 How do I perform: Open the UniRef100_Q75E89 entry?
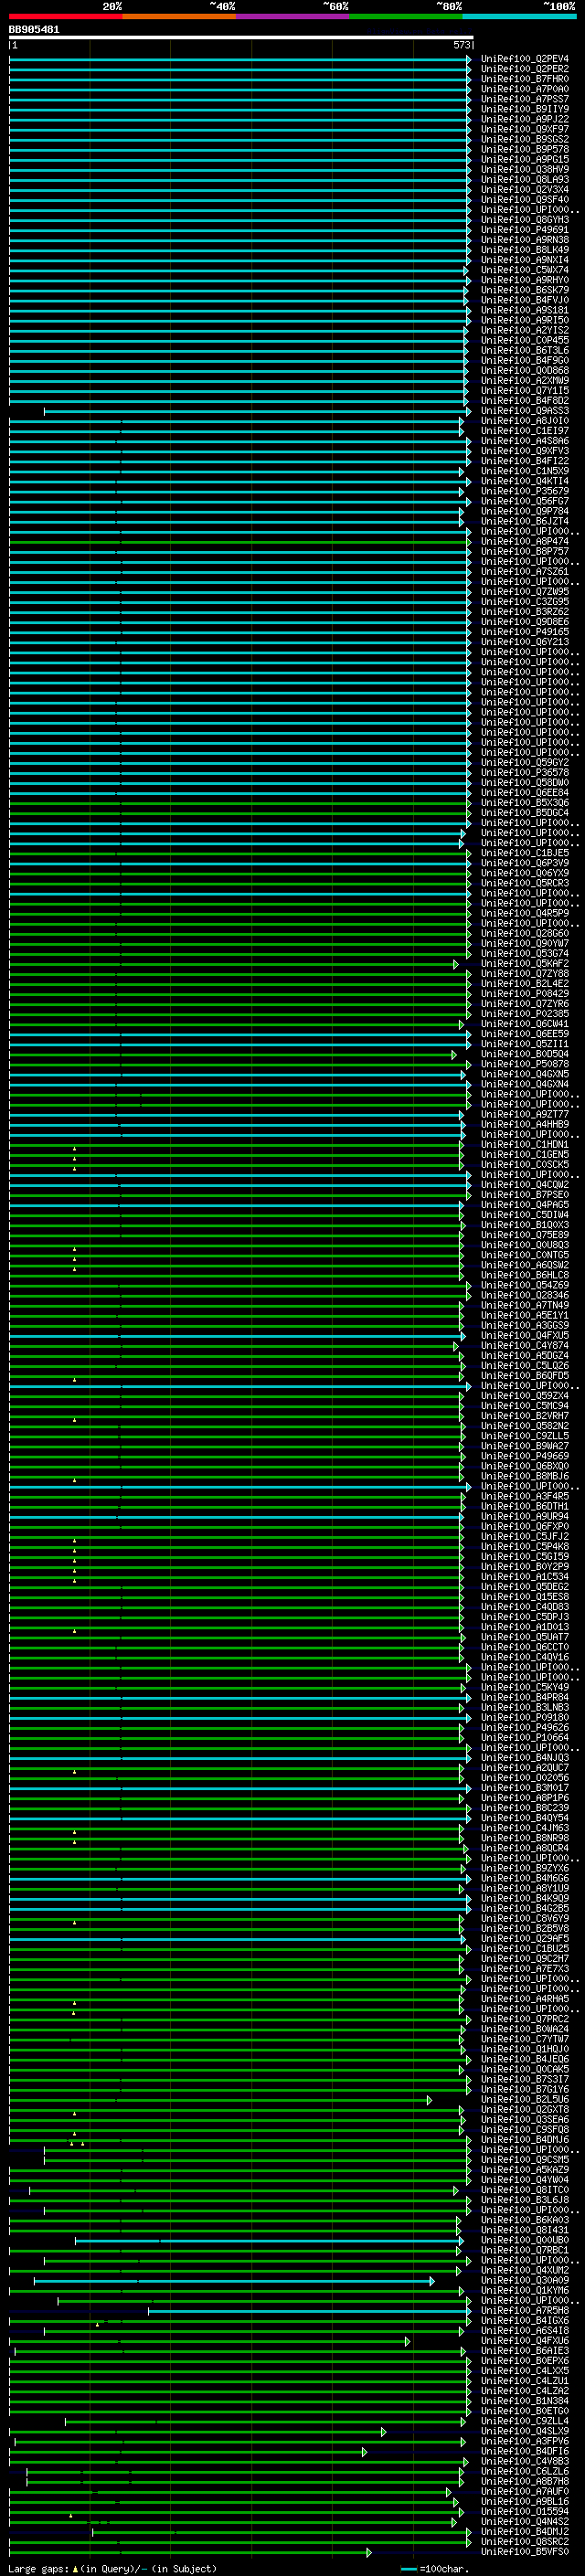[x=525, y=1235]
